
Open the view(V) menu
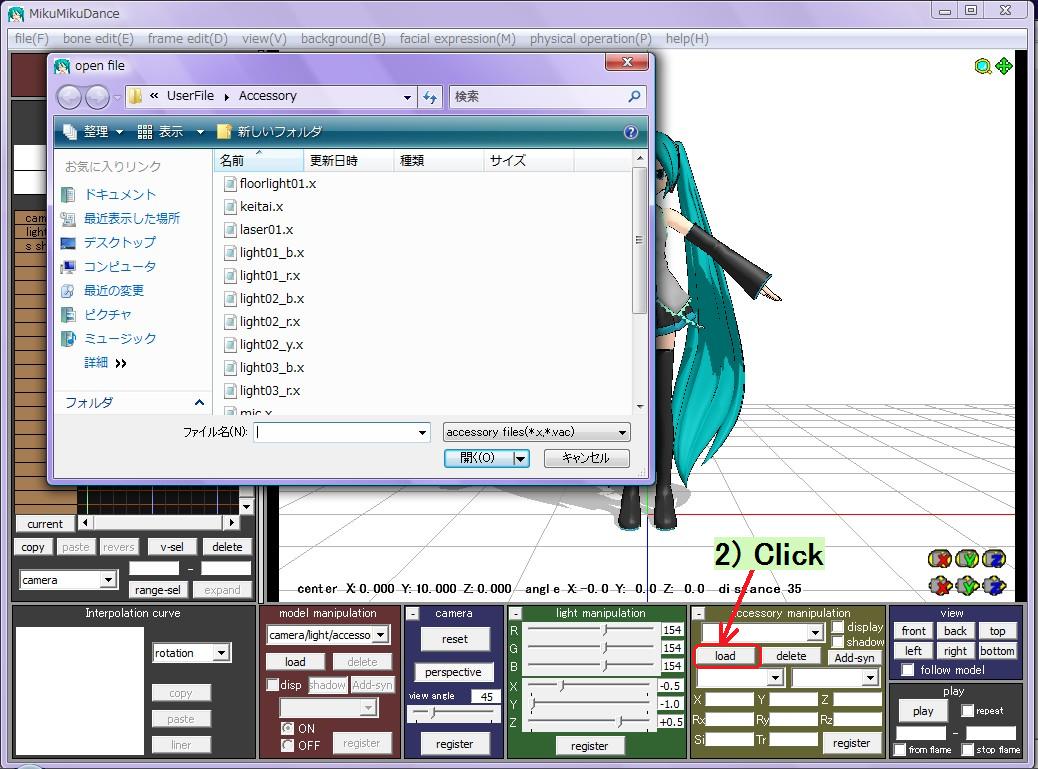264,38
